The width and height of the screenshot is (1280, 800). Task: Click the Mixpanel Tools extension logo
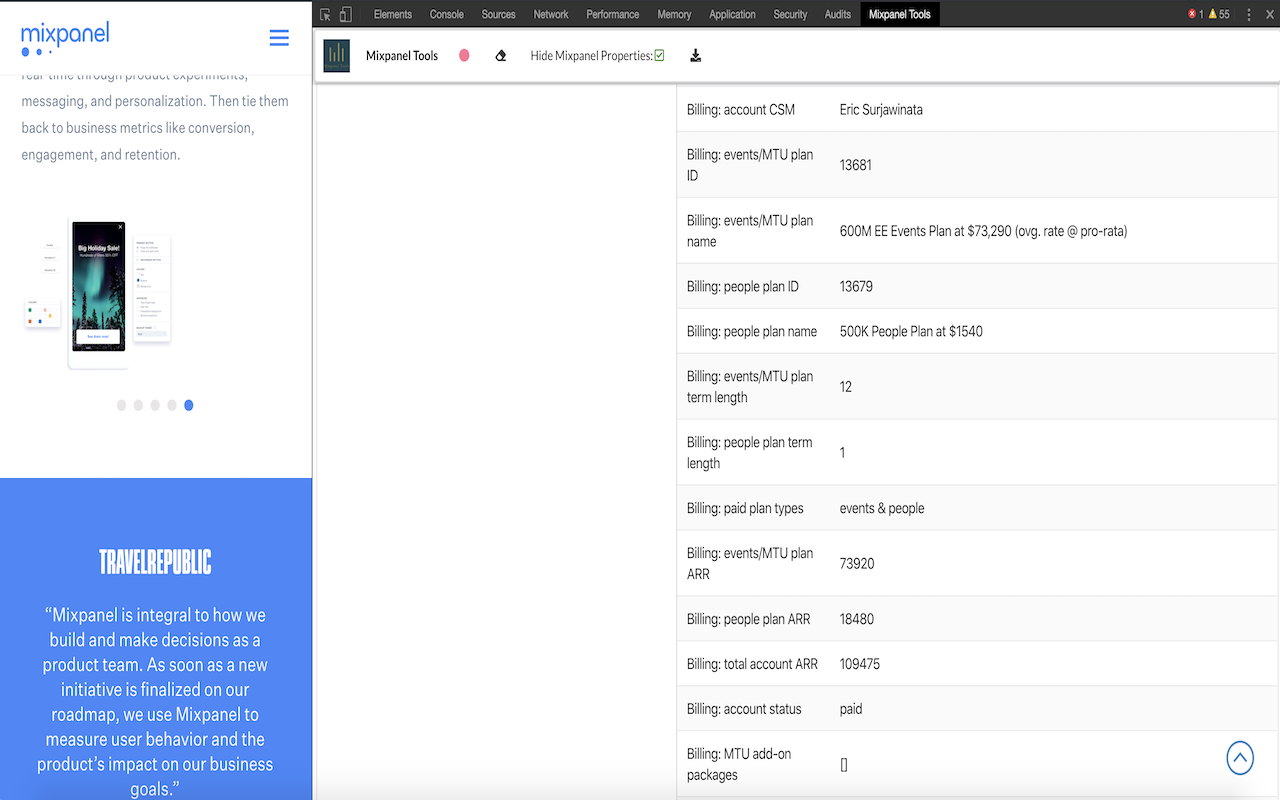pos(337,56)
